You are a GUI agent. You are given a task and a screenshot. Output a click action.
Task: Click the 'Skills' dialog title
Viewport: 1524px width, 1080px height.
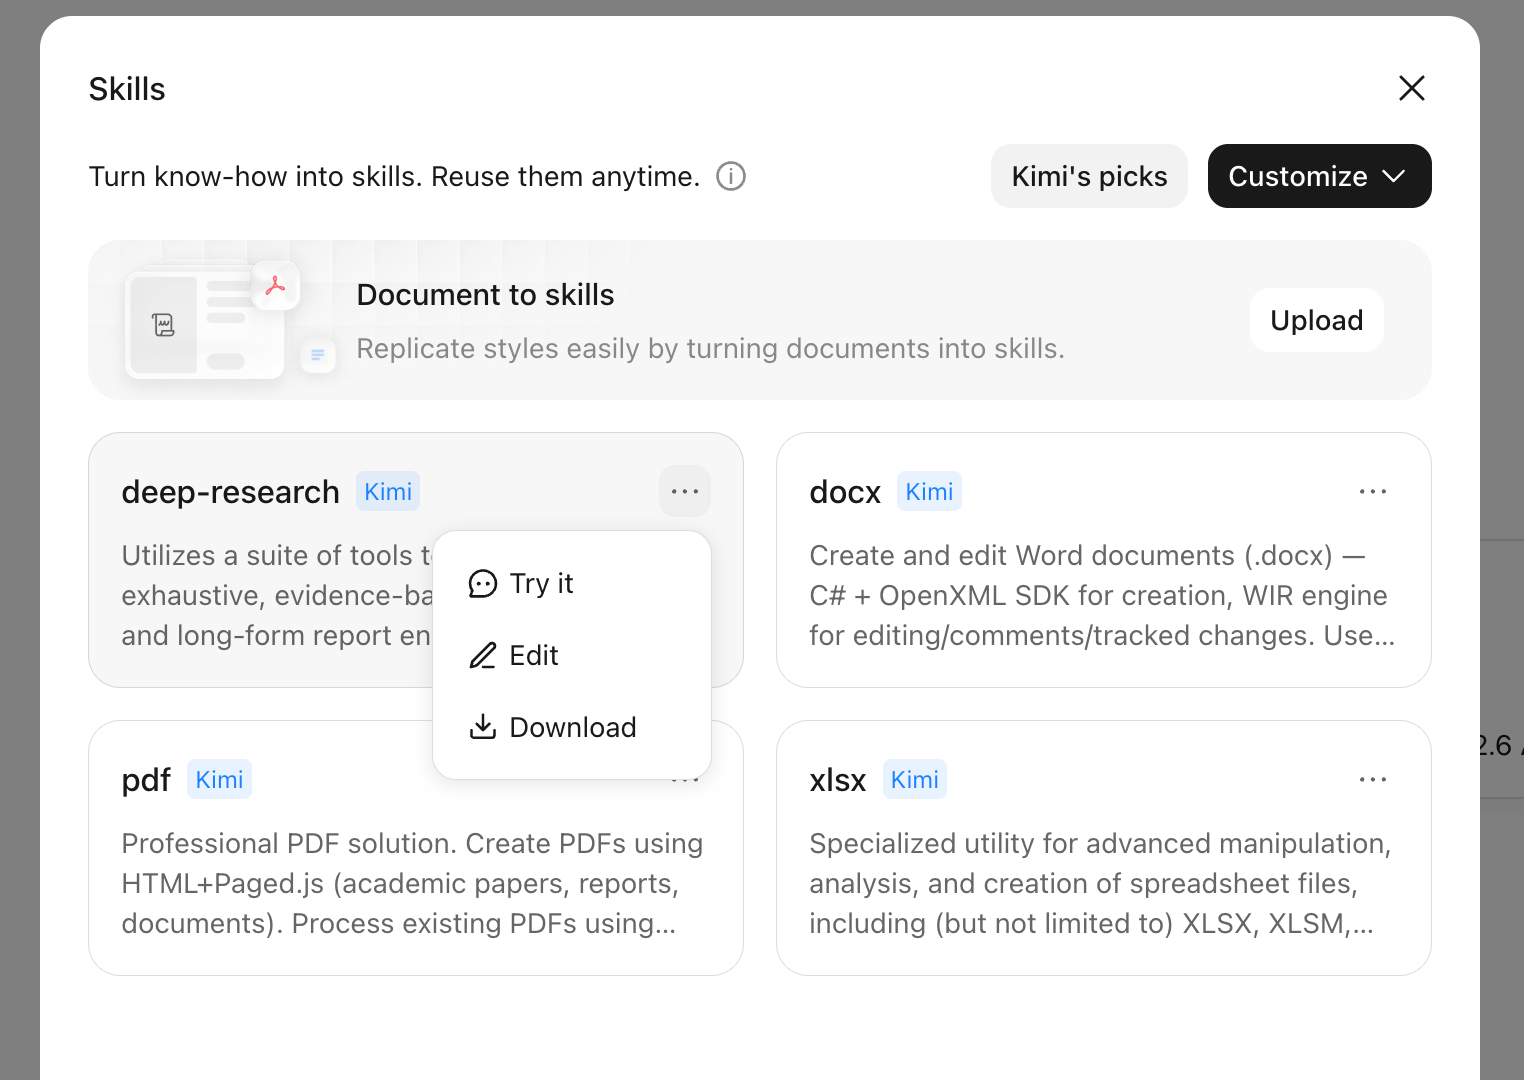[127, 89]
